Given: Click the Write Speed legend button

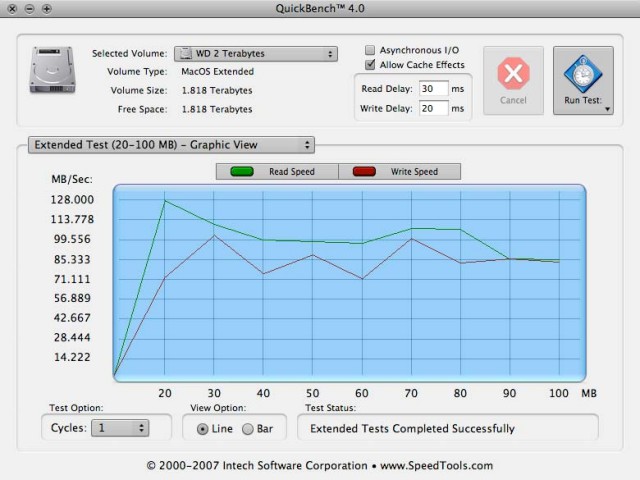Looking at the screenshot, I should click(x=400, y=171).
